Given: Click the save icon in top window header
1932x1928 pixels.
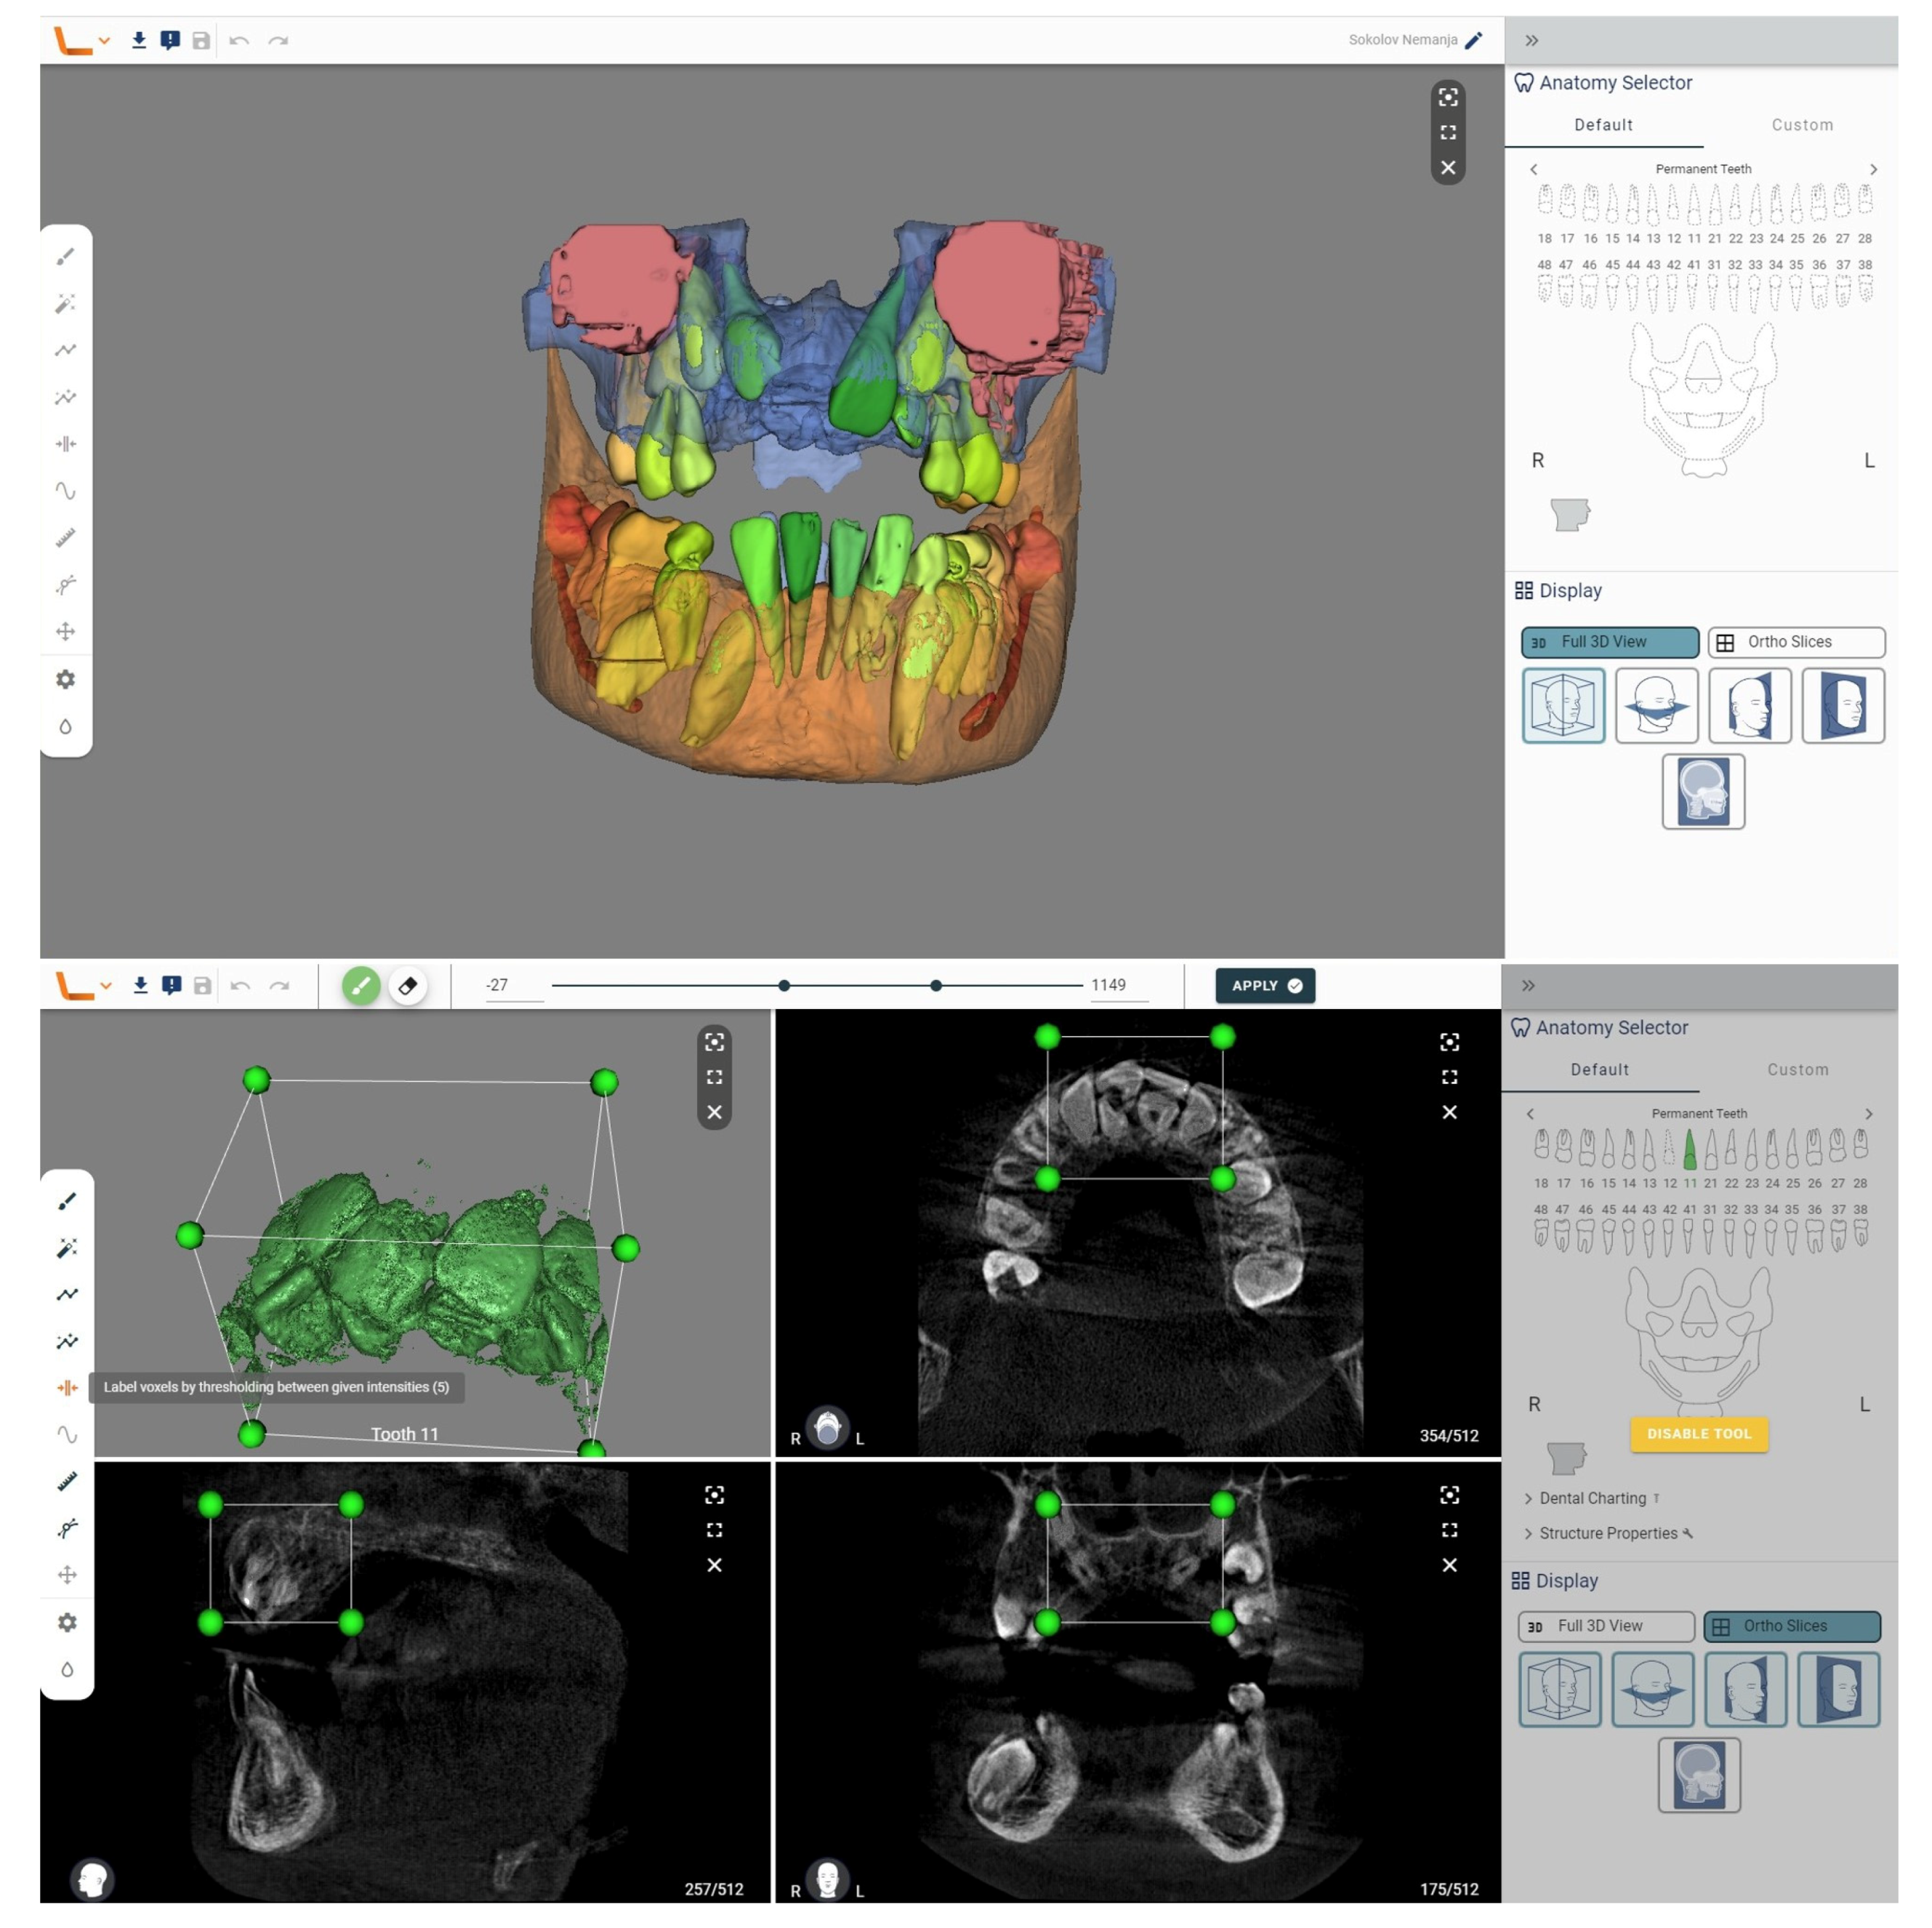Looking at the screenshot, I should (x=201, y=40).
